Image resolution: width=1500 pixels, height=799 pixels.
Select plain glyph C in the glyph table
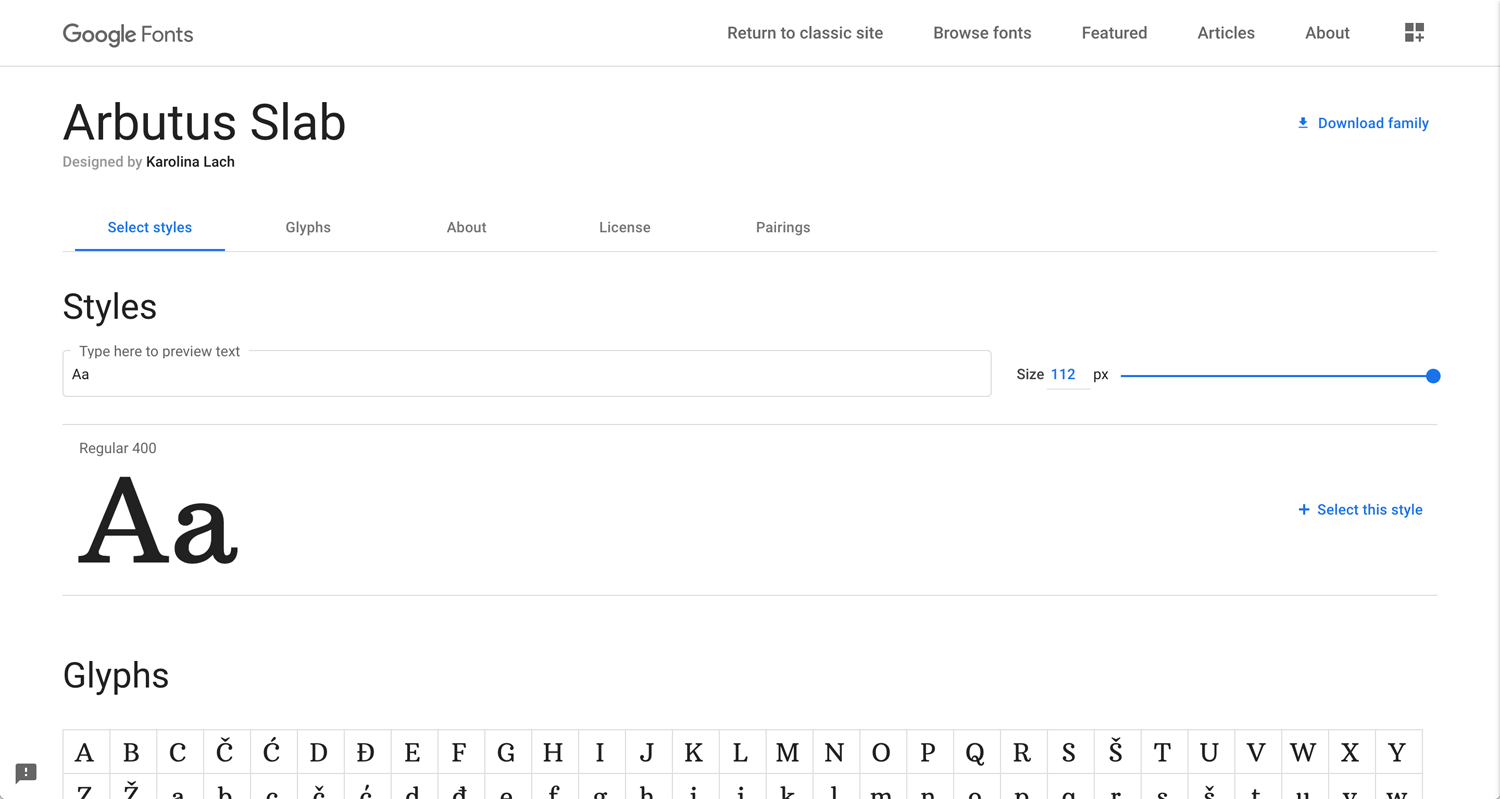coord(179,752)
